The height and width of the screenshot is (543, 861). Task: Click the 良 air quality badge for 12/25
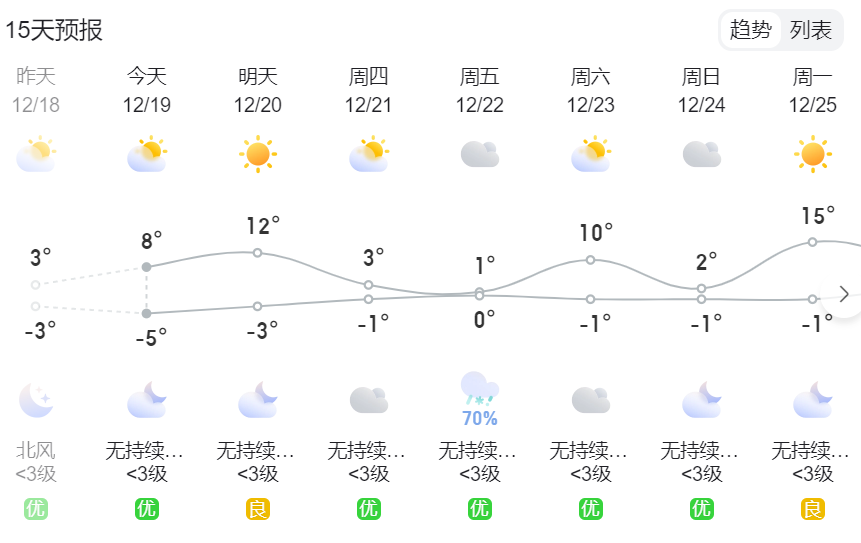point(813,509)
